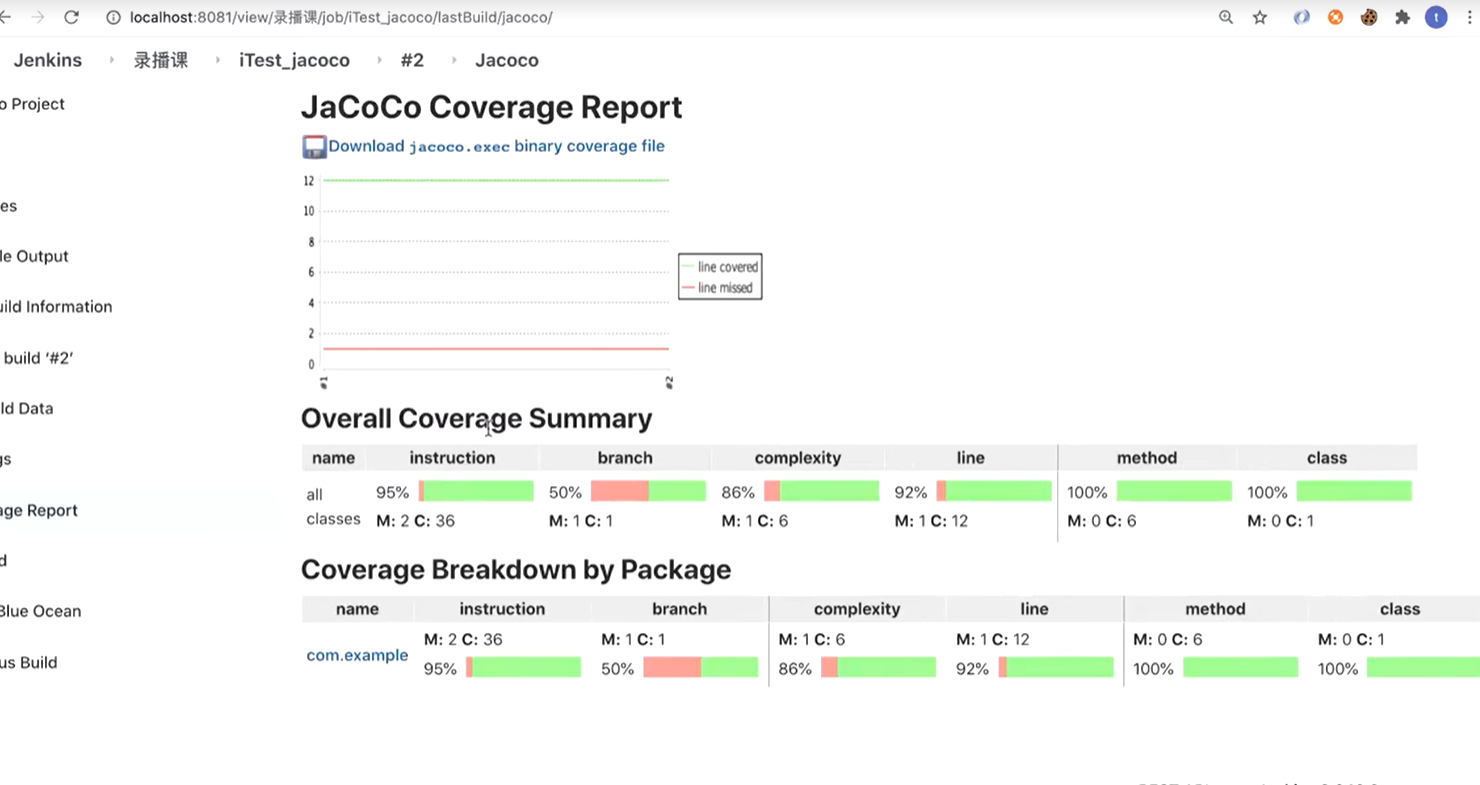Viewport: 1480px width, 785px height.
Task: Expand the arrow after iTest_jacoco in the breadcrumb
Action: click(x=379, y=60)
